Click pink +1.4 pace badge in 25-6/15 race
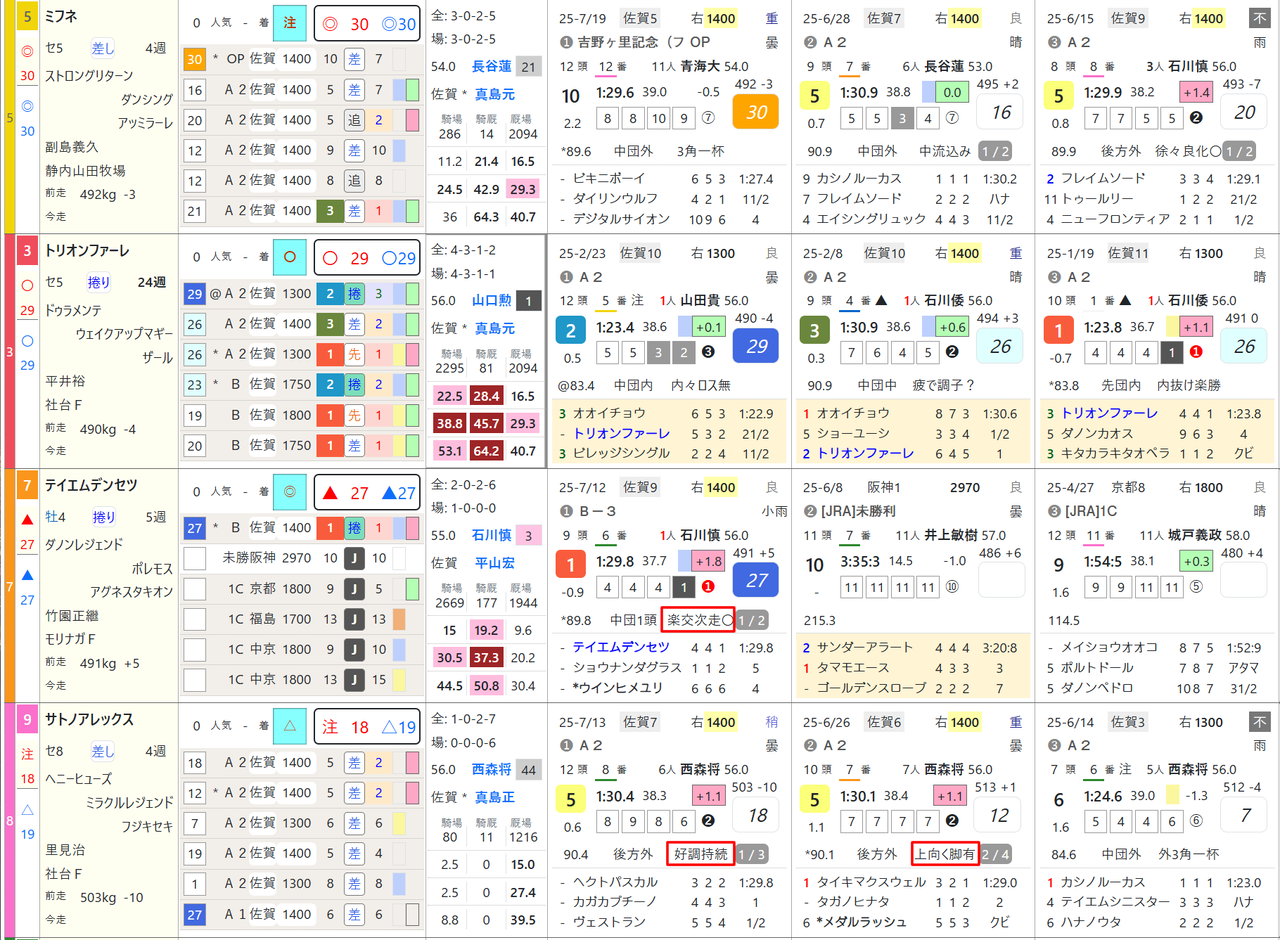 [x=1195, y=93]
